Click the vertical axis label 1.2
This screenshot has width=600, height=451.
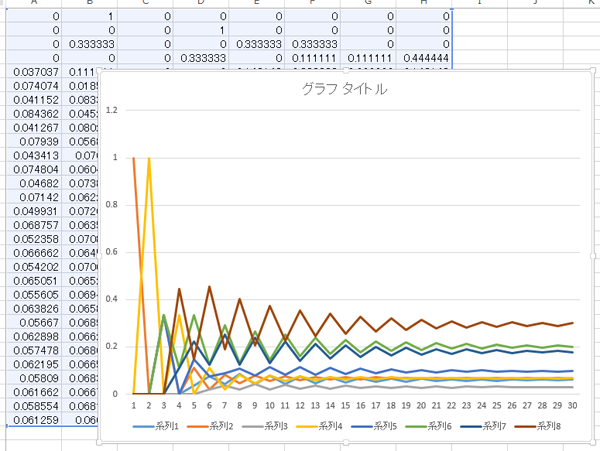click(x=111, y=110)
